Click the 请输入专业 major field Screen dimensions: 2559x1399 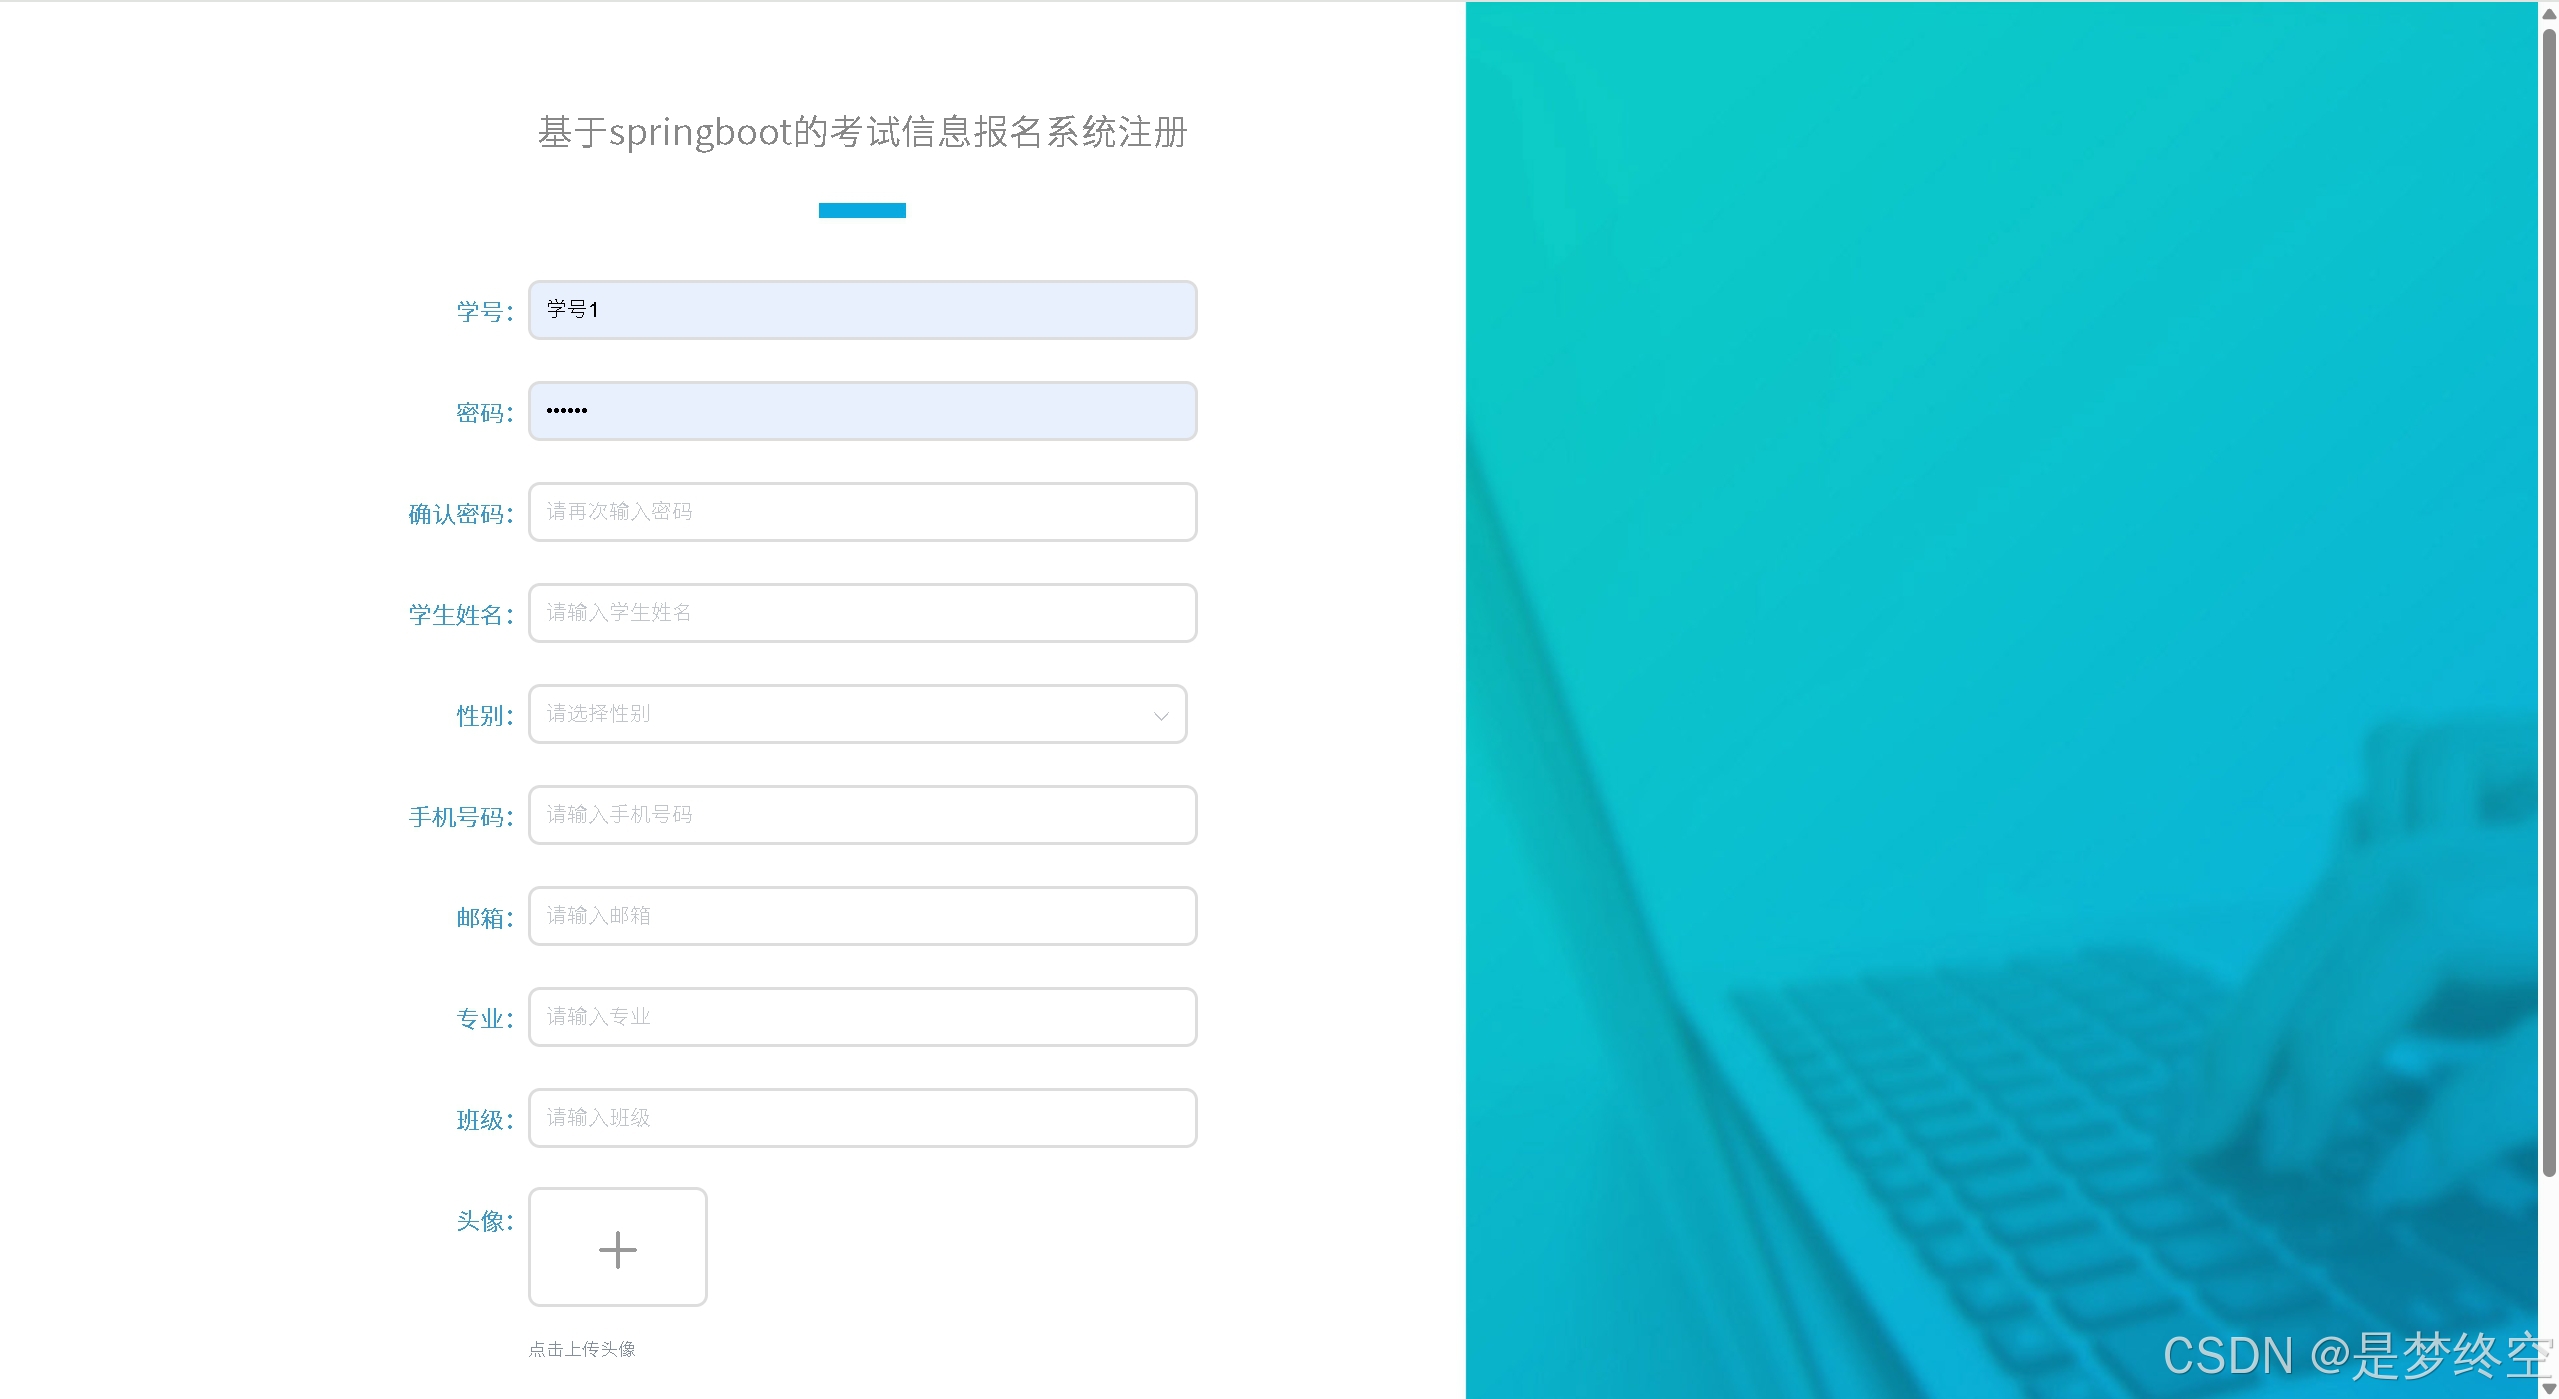pyautogui.click(x=861, y=1017)
